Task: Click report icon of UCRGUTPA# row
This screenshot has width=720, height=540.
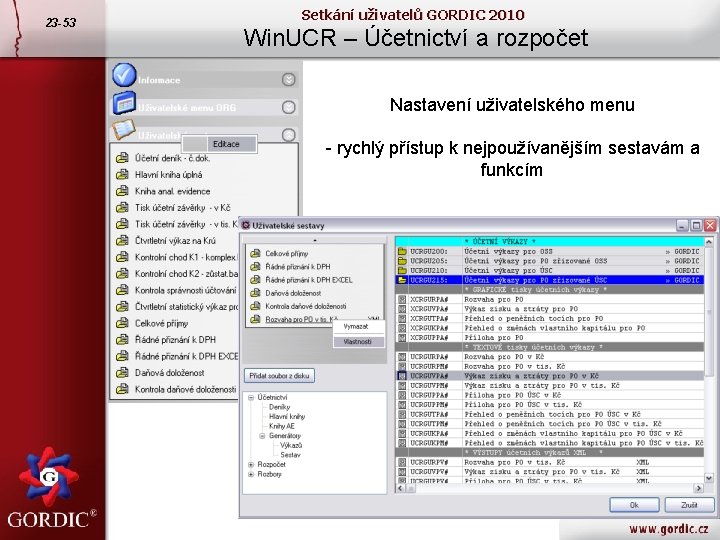Action: [402, 414]
